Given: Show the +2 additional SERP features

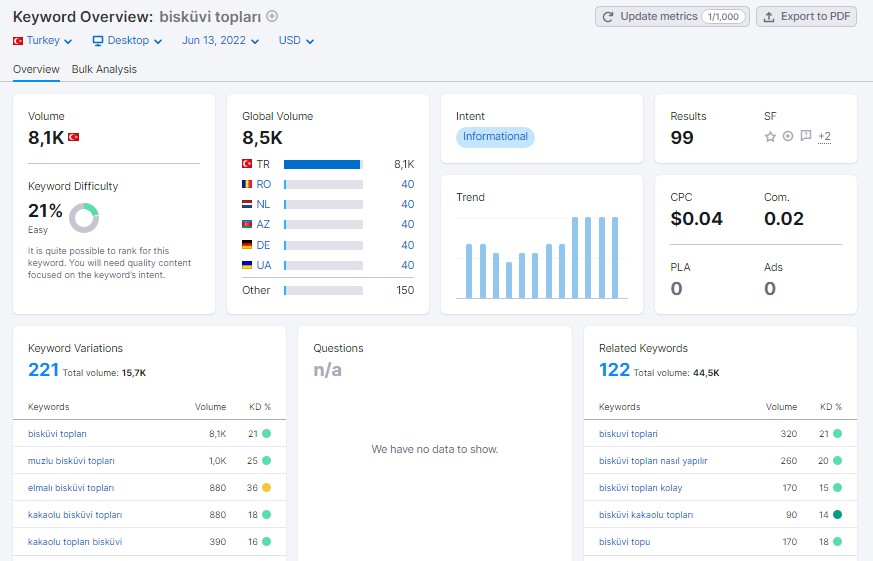Looking at the screenshot, I should pos(825,136).
